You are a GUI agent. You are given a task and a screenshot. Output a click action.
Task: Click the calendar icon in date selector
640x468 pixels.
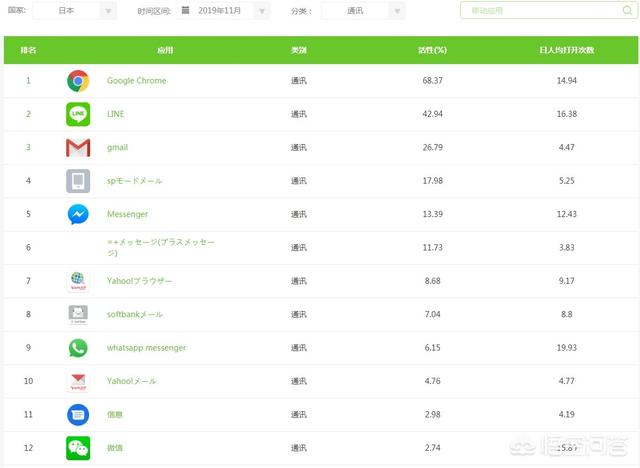(x=185, y=10)
